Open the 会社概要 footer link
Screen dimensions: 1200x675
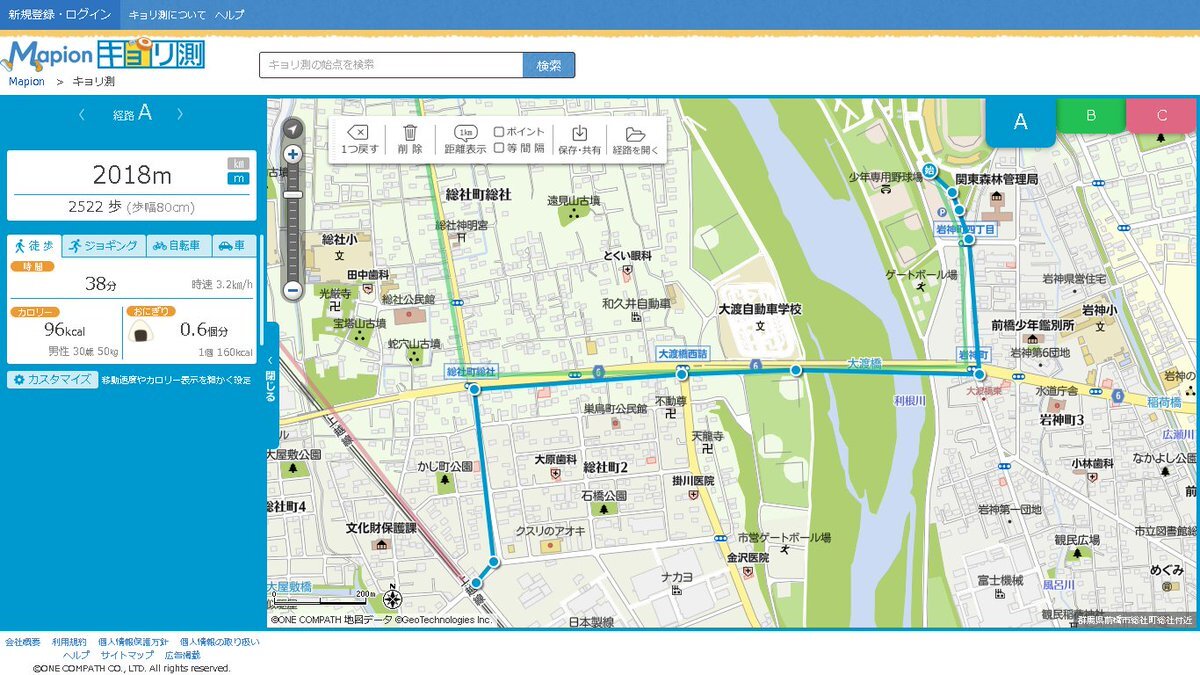(23, 641)
